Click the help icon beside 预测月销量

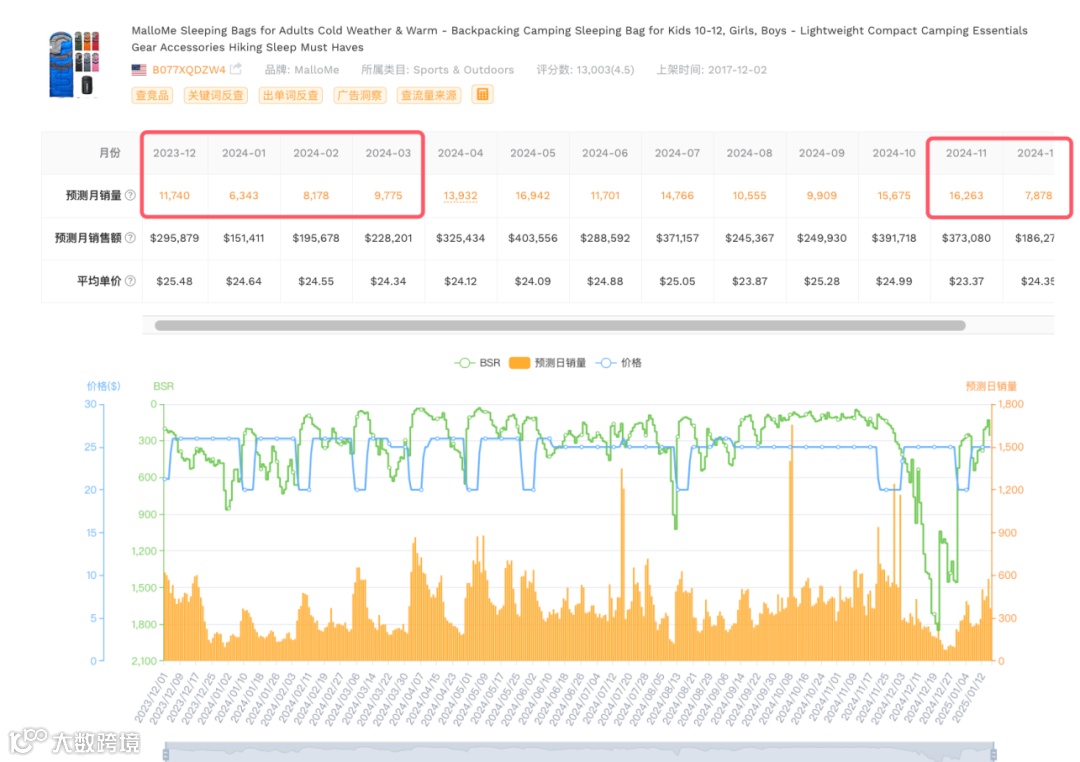coord(130,196)
